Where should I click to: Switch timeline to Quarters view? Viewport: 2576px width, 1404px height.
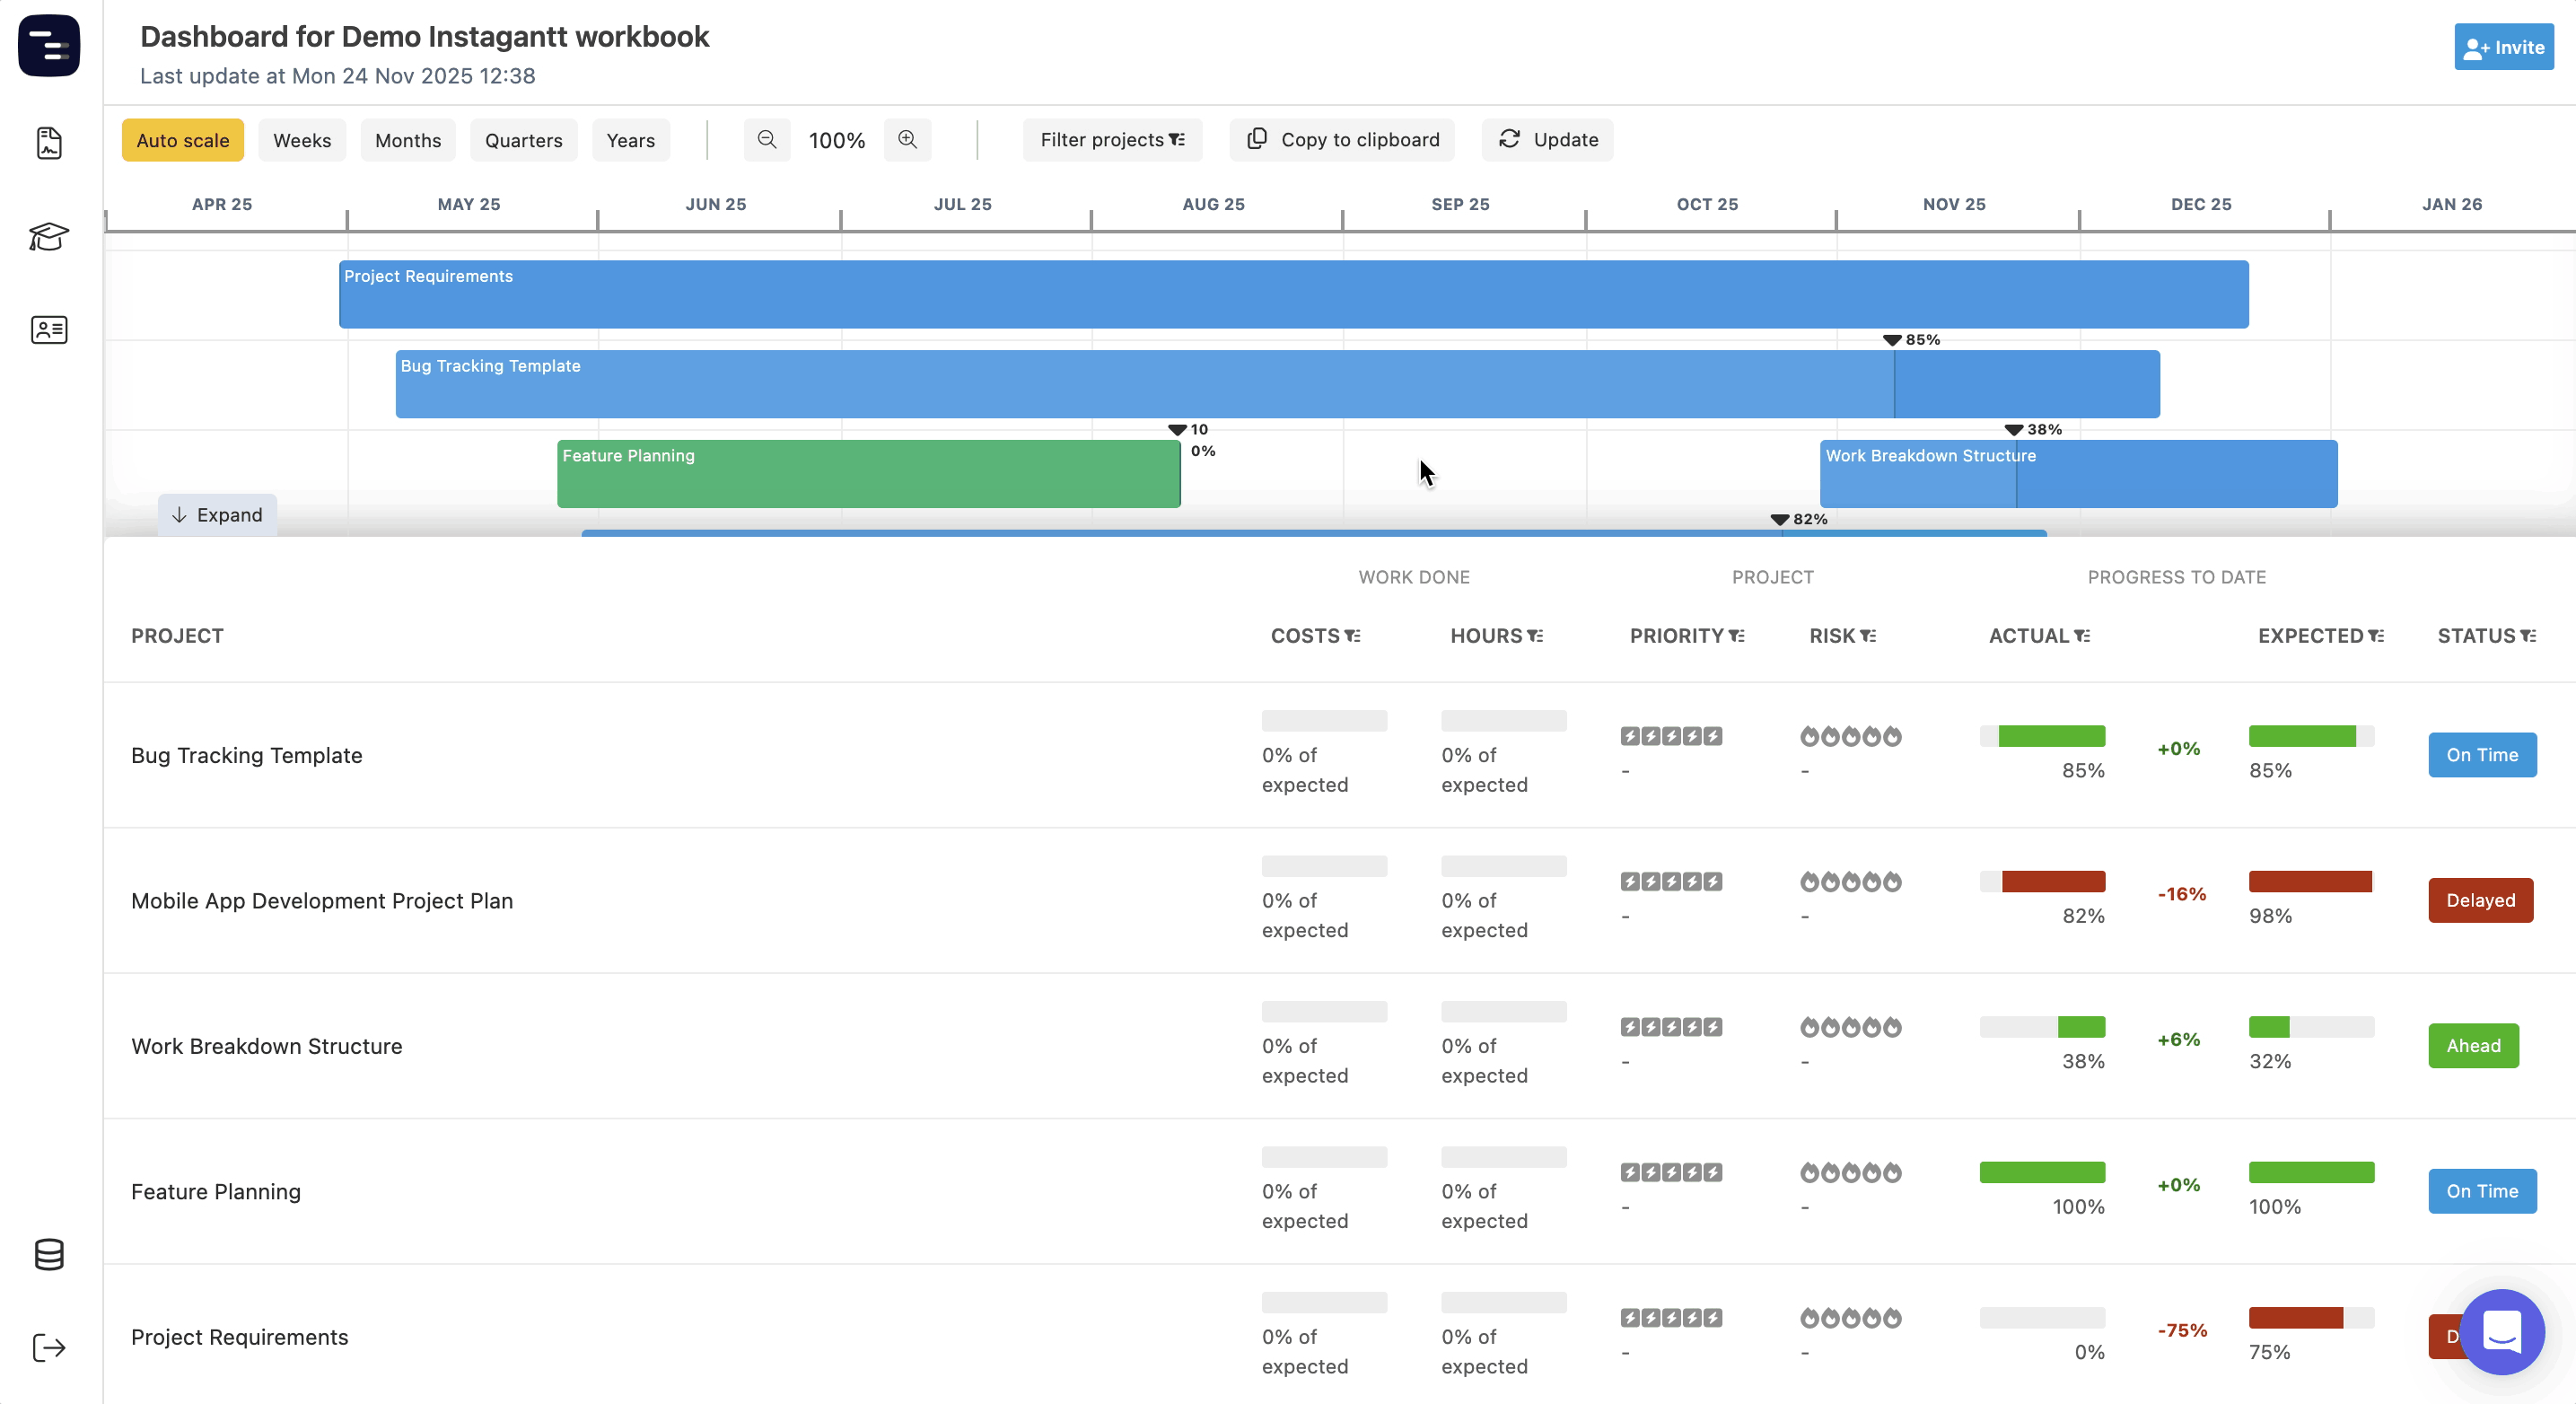523,140
